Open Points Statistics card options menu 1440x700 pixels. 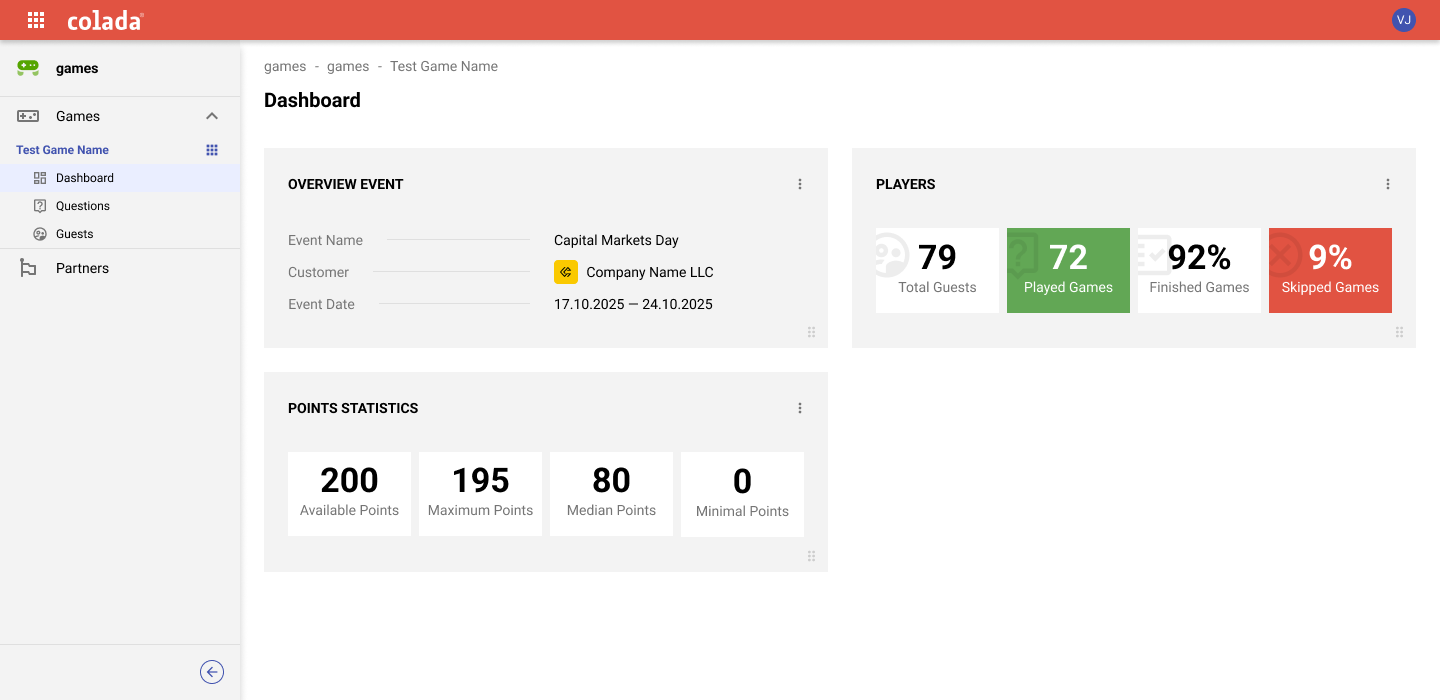tap(800, 408)
